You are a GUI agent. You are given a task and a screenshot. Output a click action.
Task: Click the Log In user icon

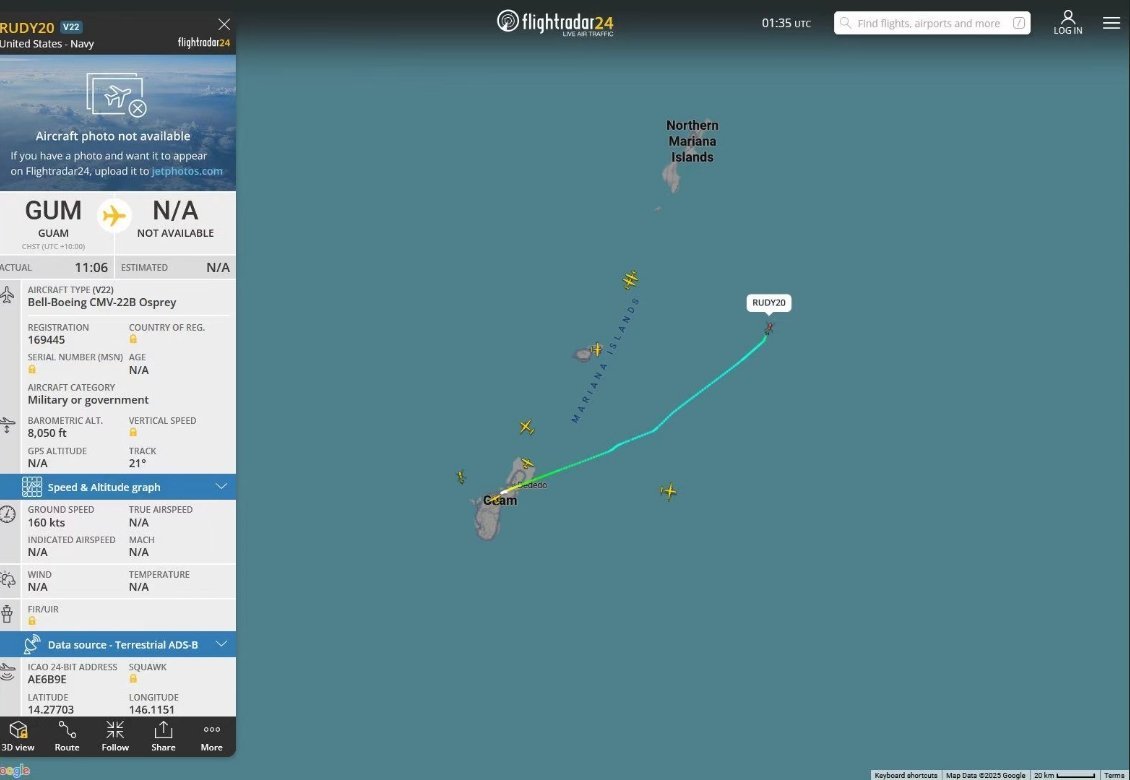point(1068,22)
